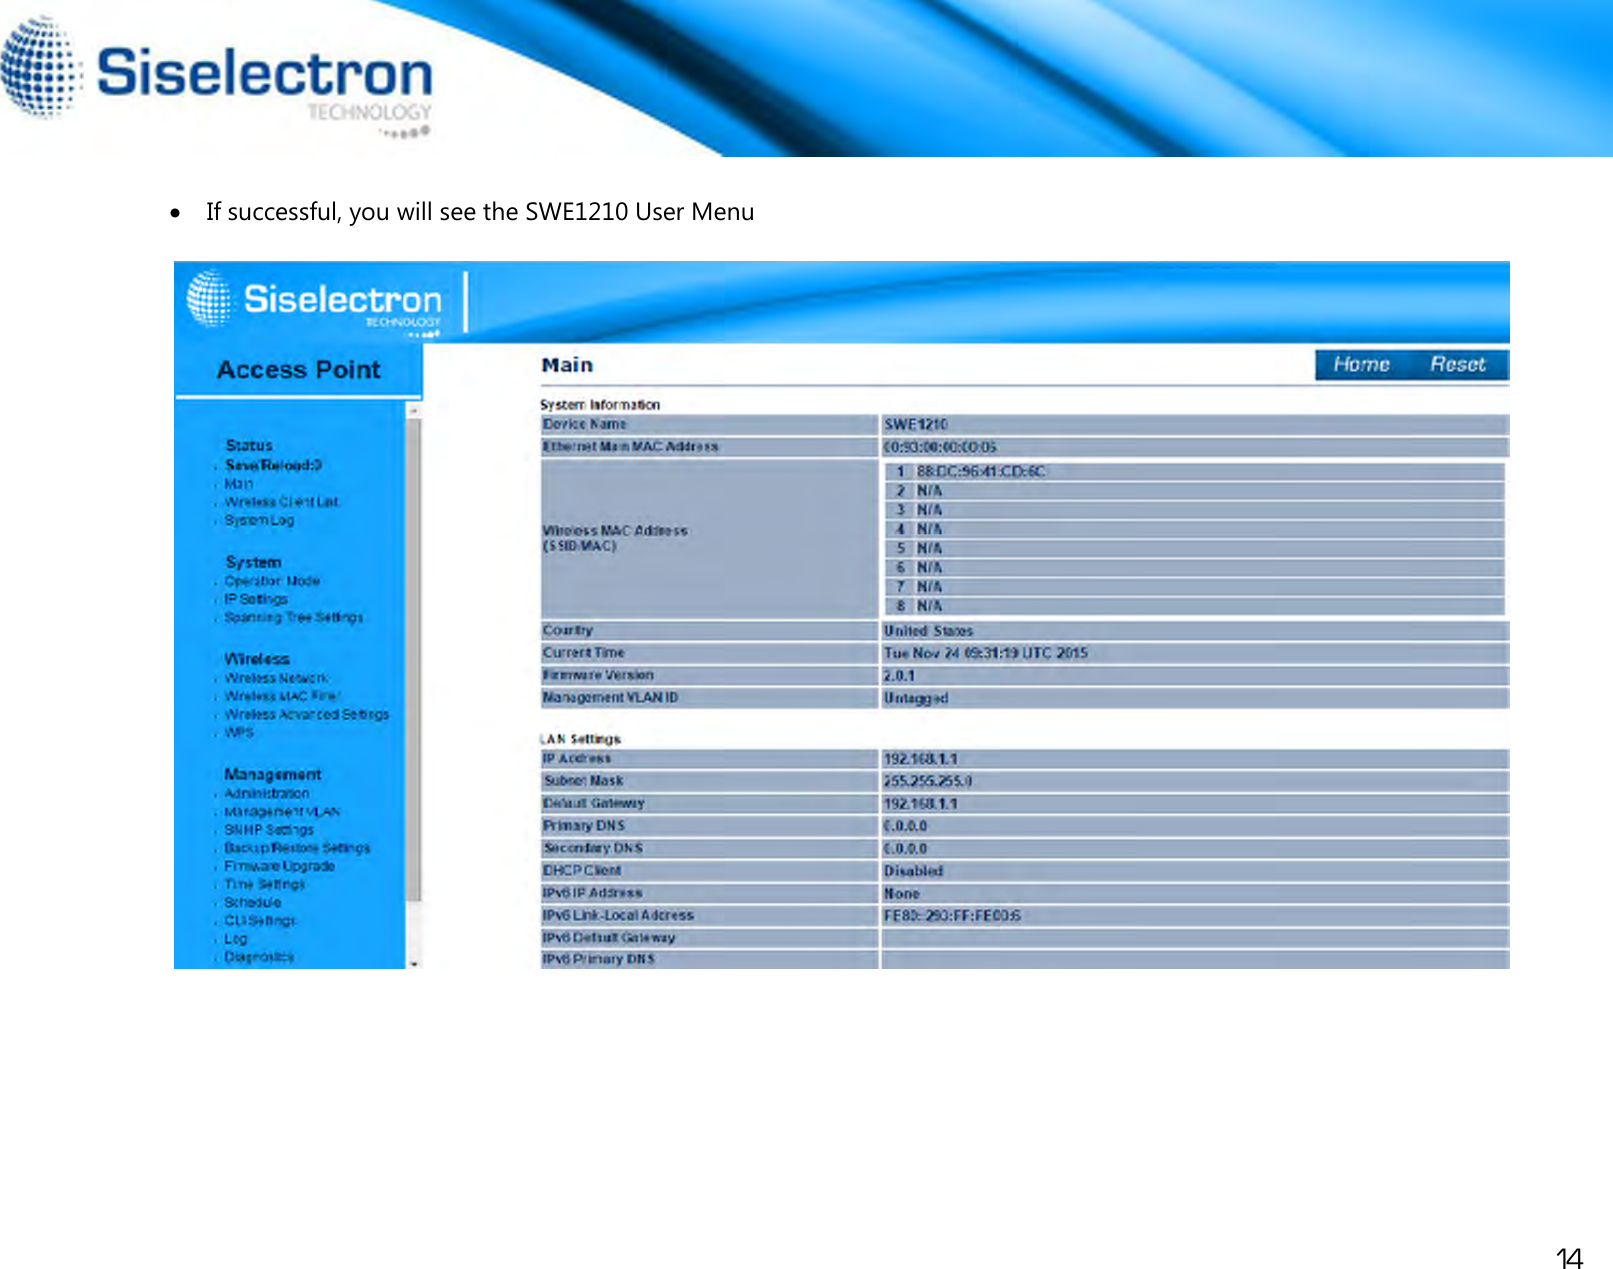The width and height of the screenshot is (1613, 1269).
Task: Open Backup/Restore Settings
Action: pos(297,848)
